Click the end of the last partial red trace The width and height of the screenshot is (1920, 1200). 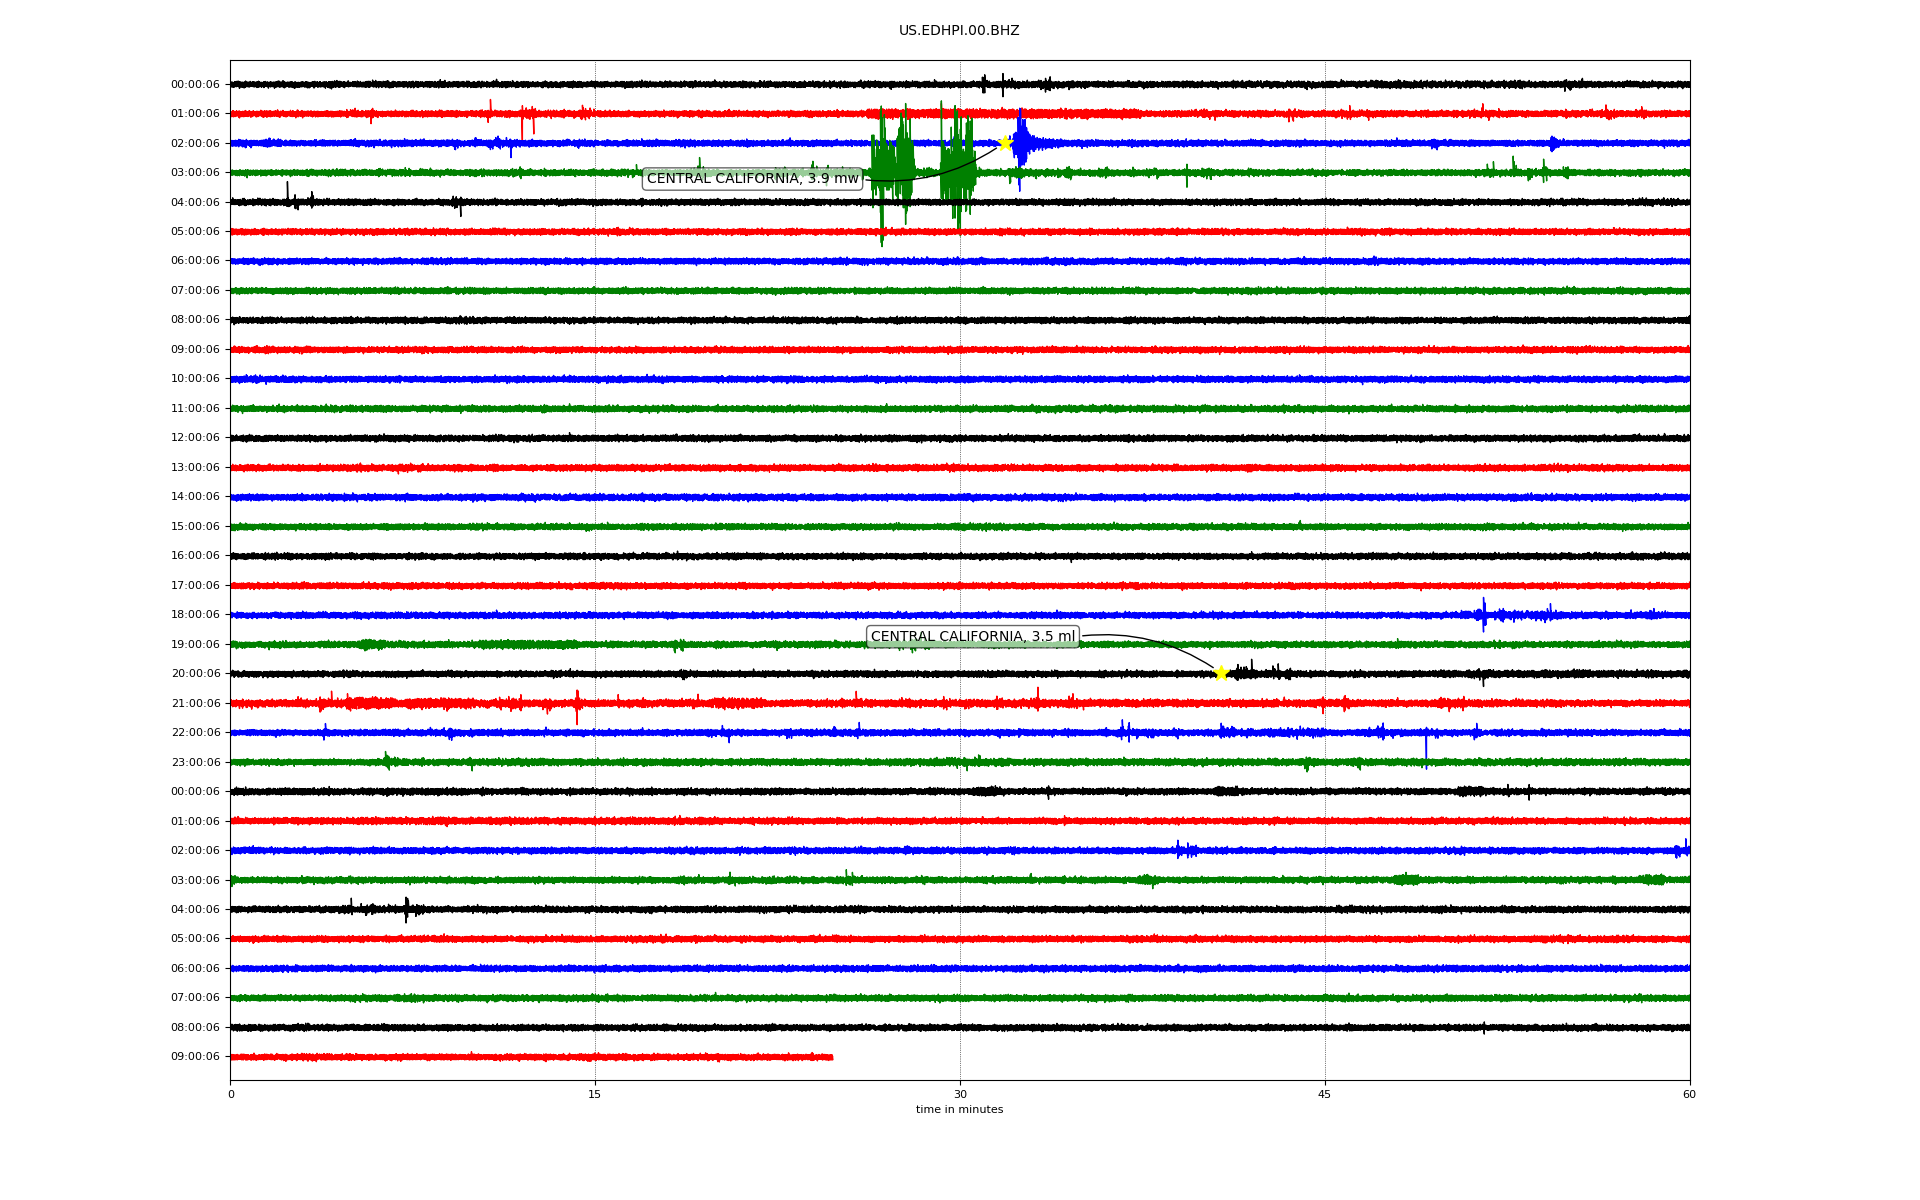pos(831,1057)
